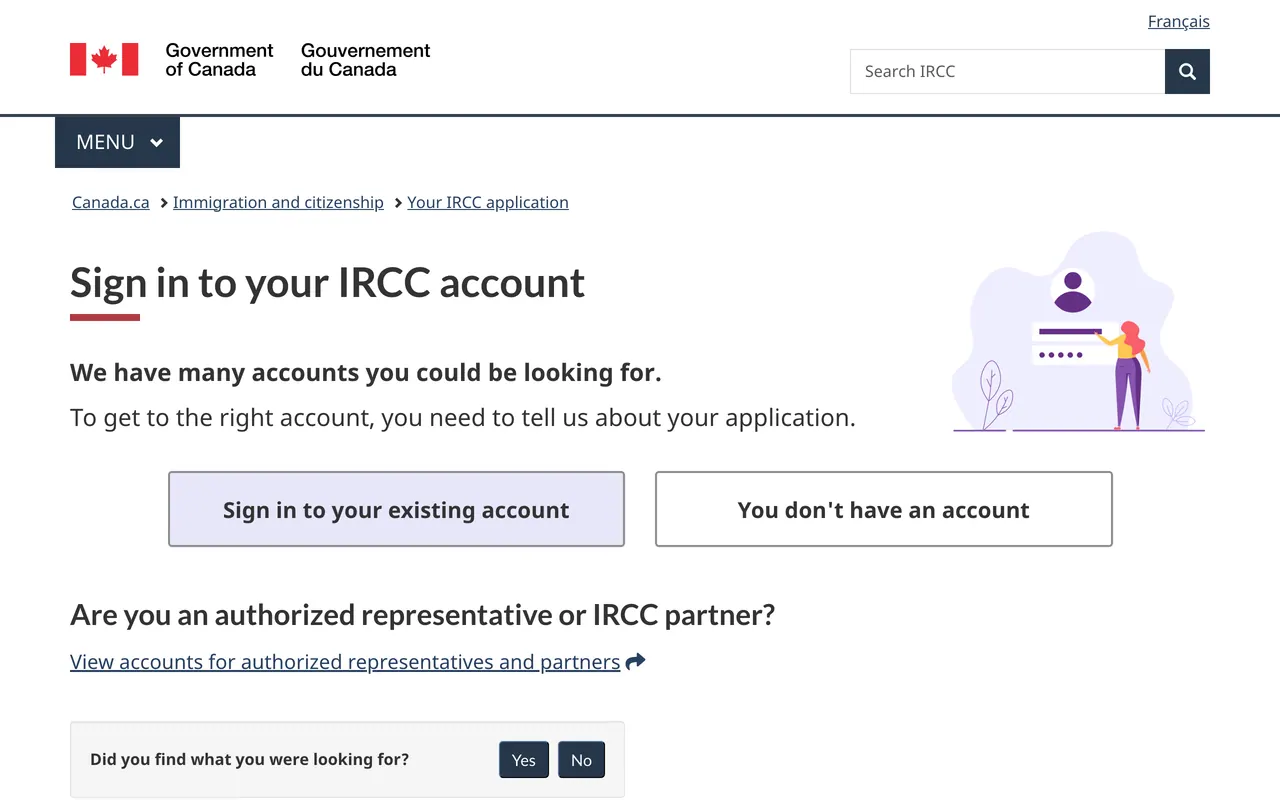Click 'Did you find what you were looking for?'
Screen dimensions: 1280x800
coord(249,759)
